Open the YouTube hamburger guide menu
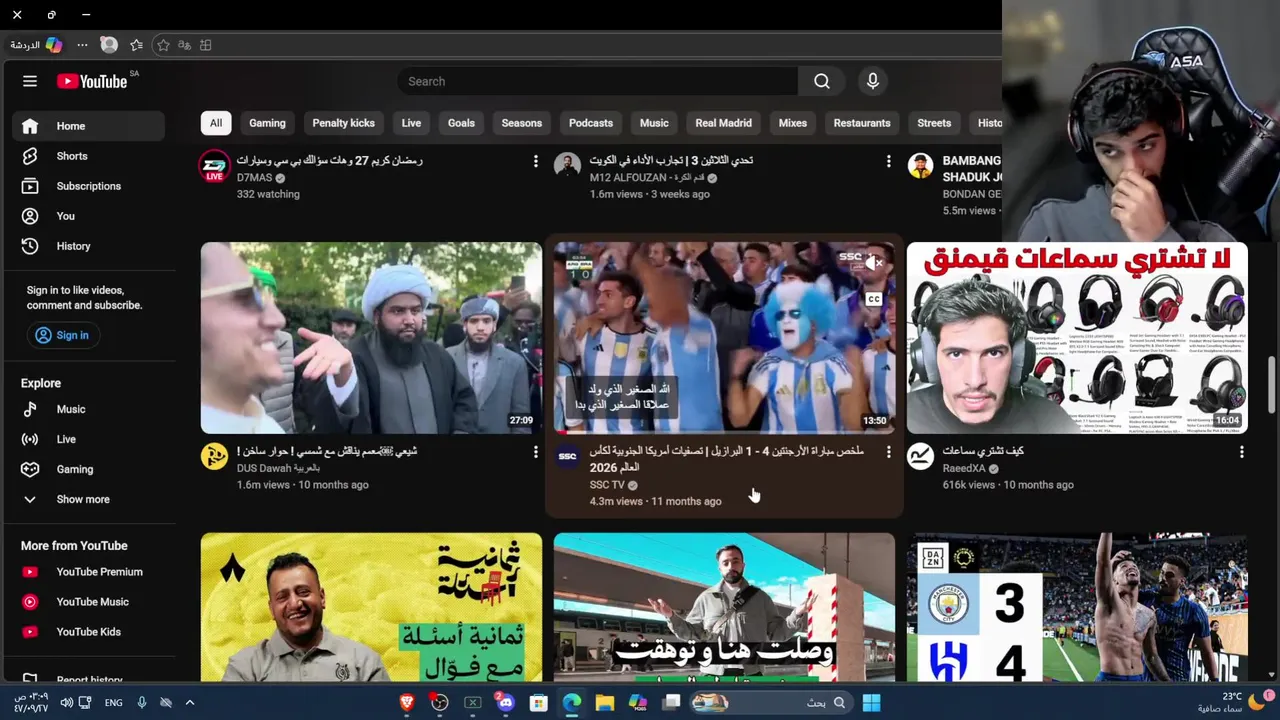Image resolution: width=1280 pixels, height=720 pixels. [x=30, y=81]
